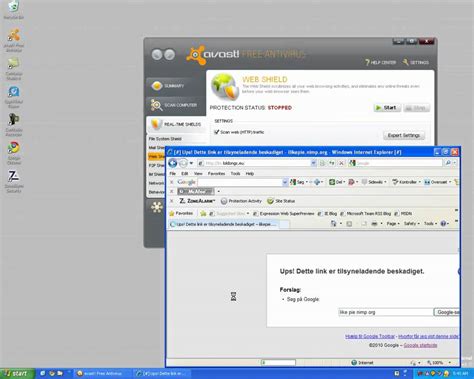Close the ZoneAlarm toolbar with its X
This screenshot has height=379, width=474.
172,201
